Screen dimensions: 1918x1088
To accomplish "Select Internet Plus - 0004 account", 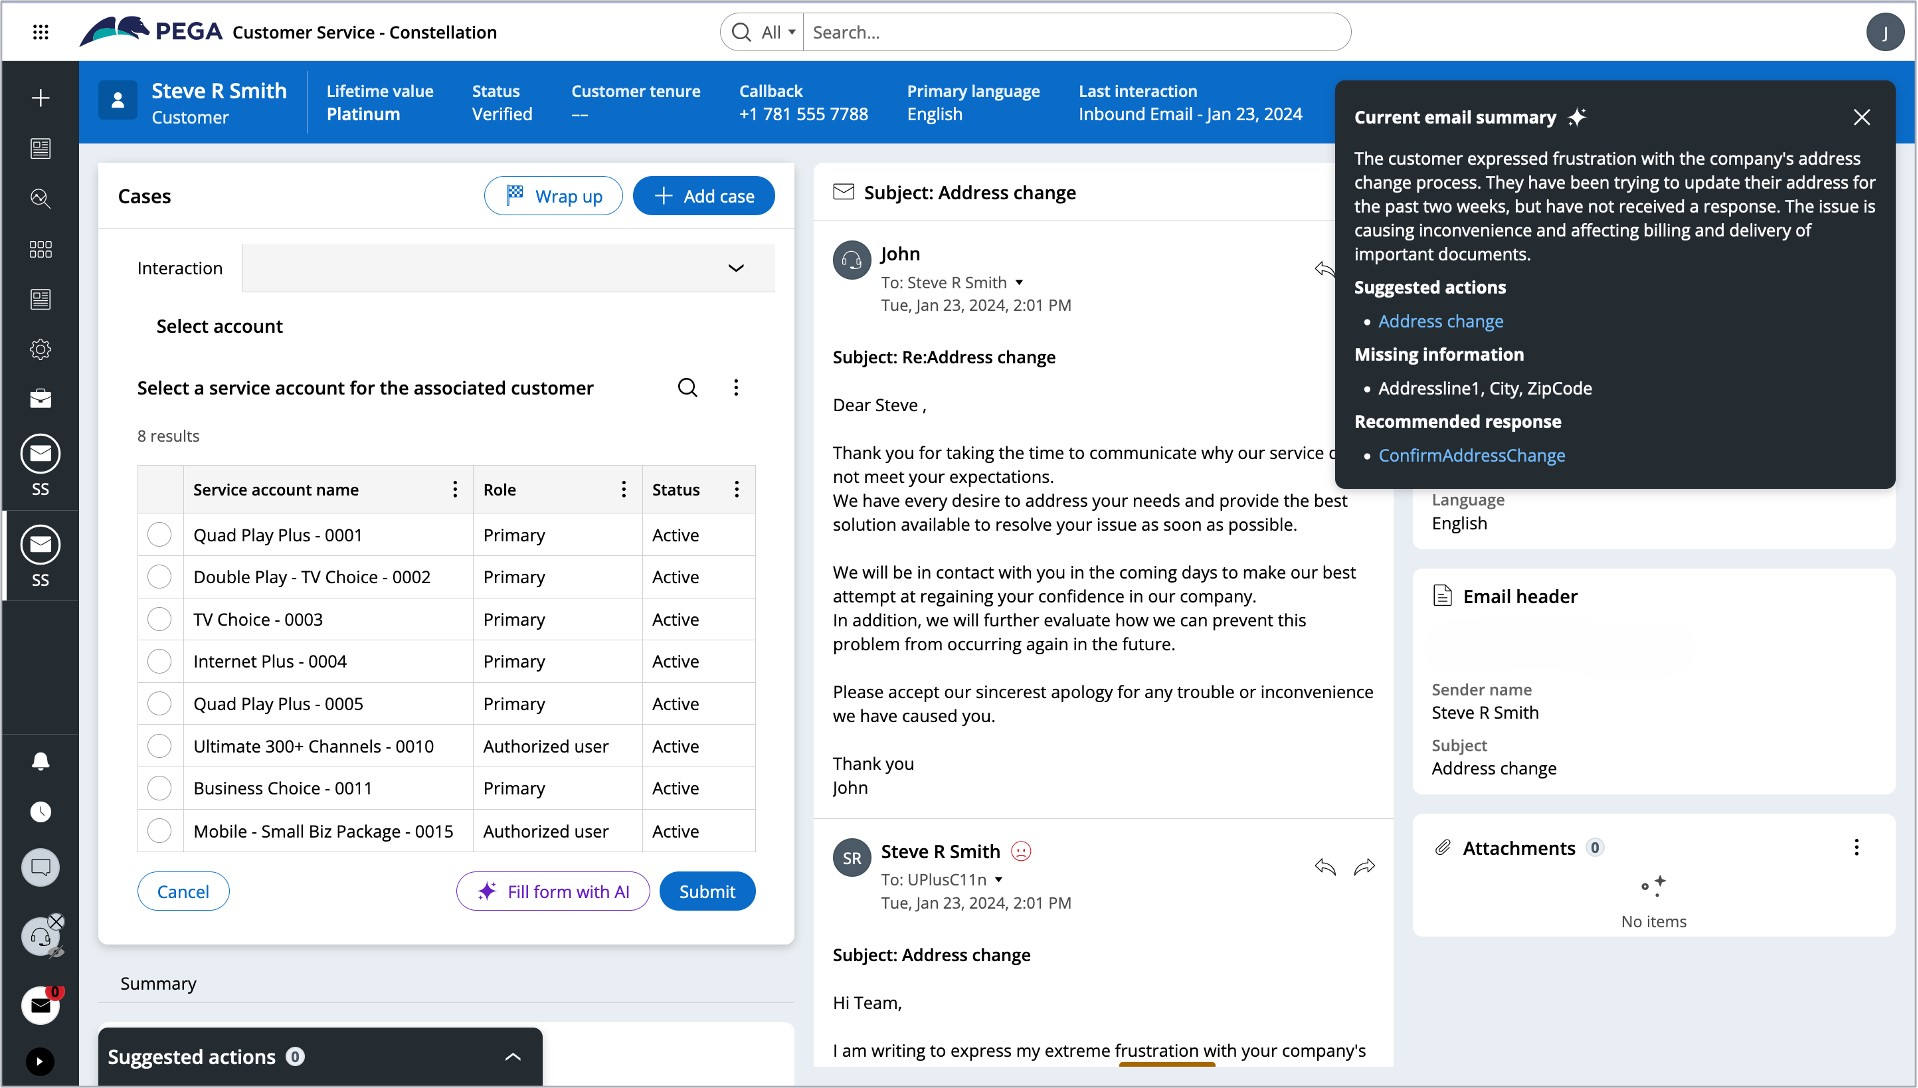I will tap(159, 662).
